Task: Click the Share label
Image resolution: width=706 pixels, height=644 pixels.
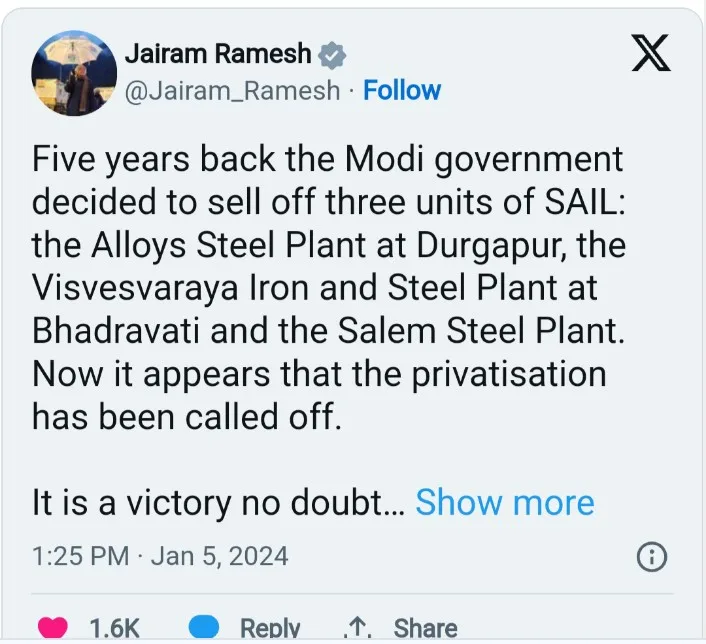Action: (x=425, y=628)
